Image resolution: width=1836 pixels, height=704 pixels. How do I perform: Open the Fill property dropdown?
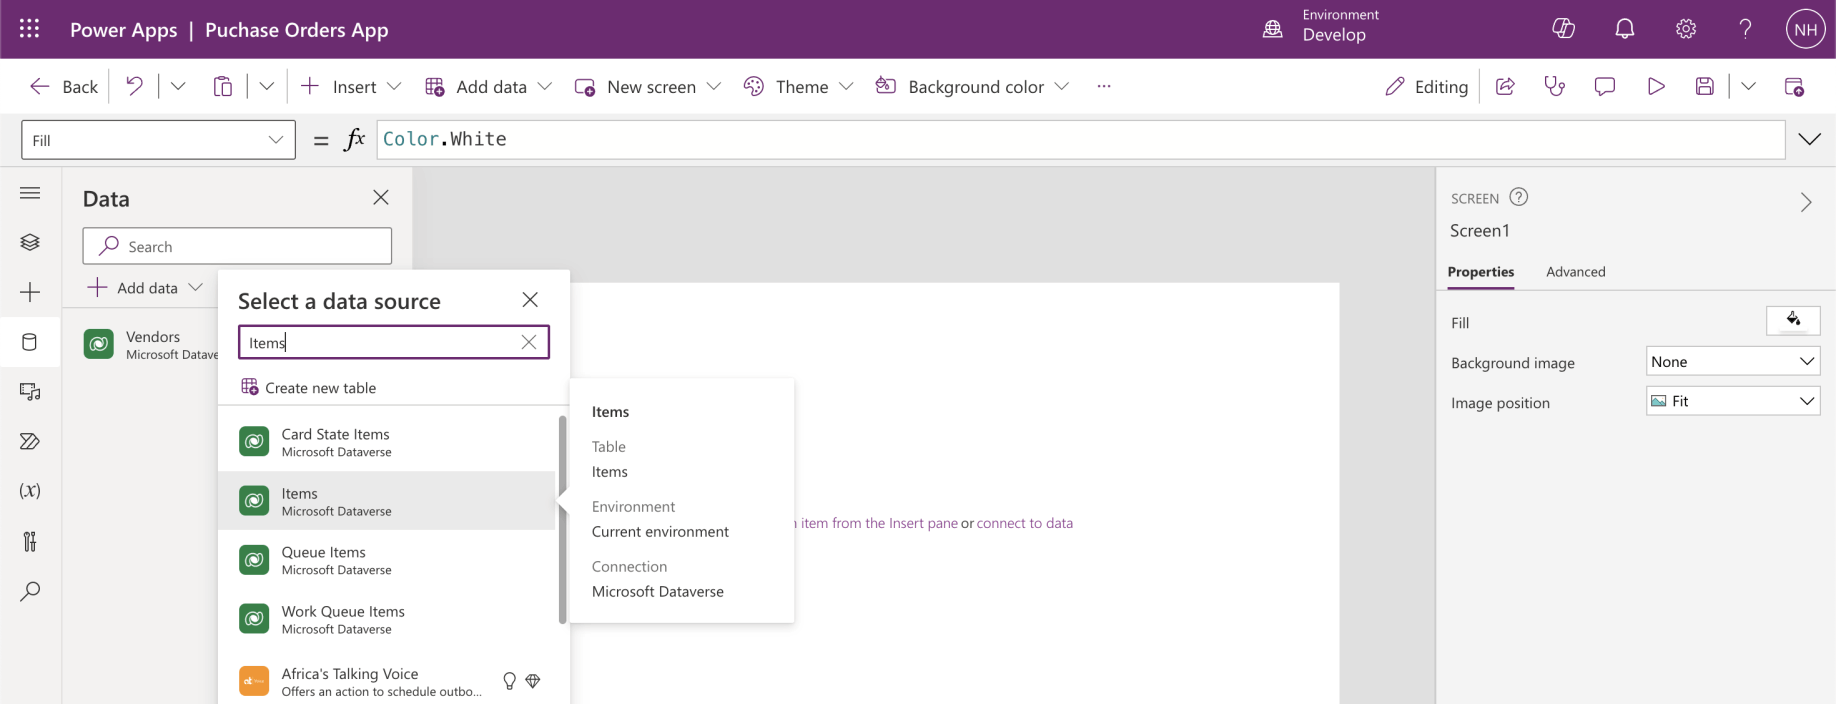click(158, 140)
